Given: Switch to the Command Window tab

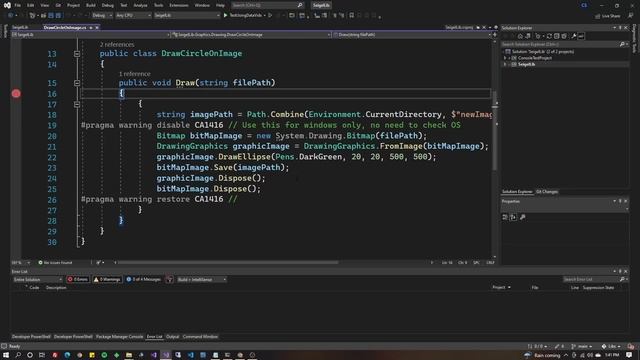Looking at the screenshot, I should pyautogui.click(x=200, y=337).
